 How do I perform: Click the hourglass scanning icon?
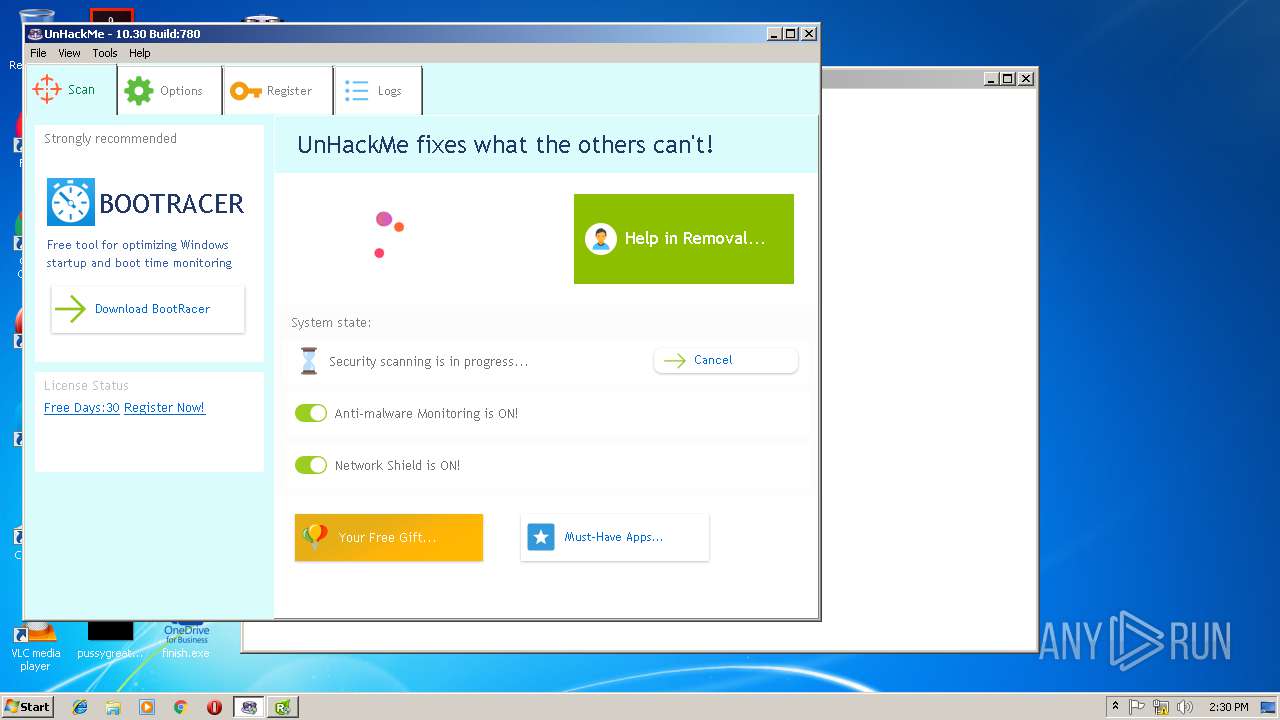click(x=309, y=361)
